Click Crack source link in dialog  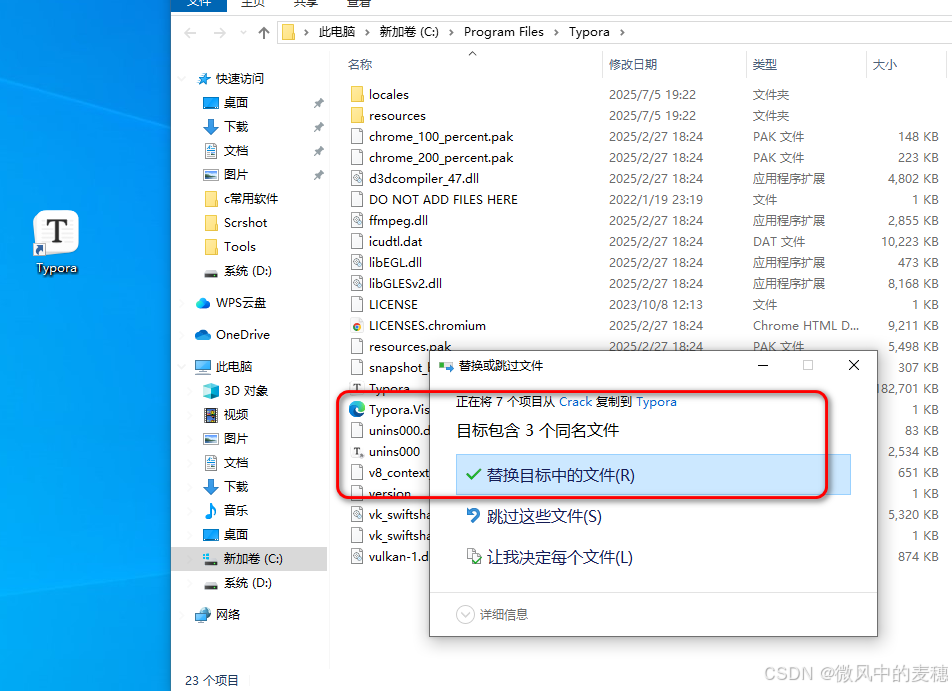575,402
